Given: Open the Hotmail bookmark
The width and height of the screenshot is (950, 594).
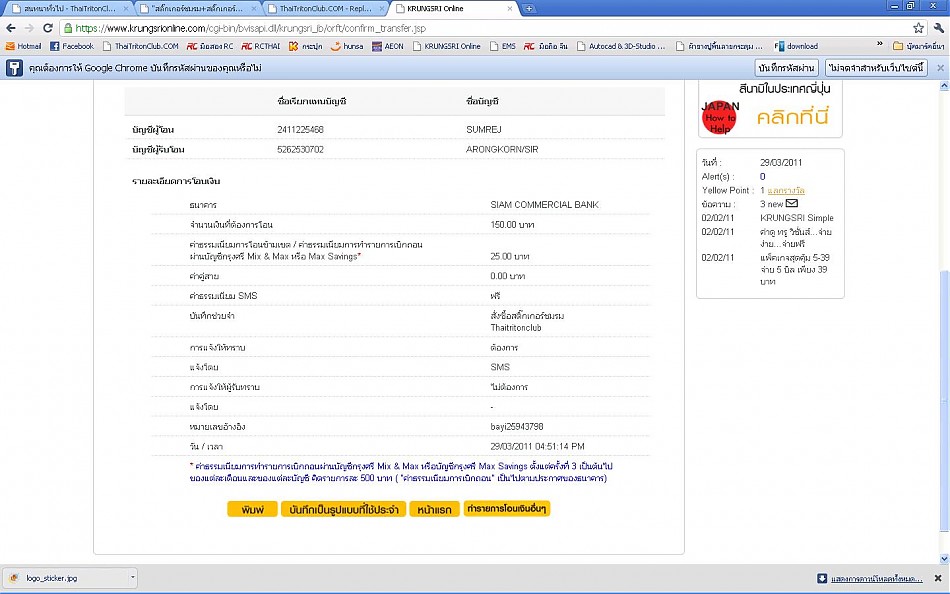Looking at the screenshot, I should coord(24,46).
